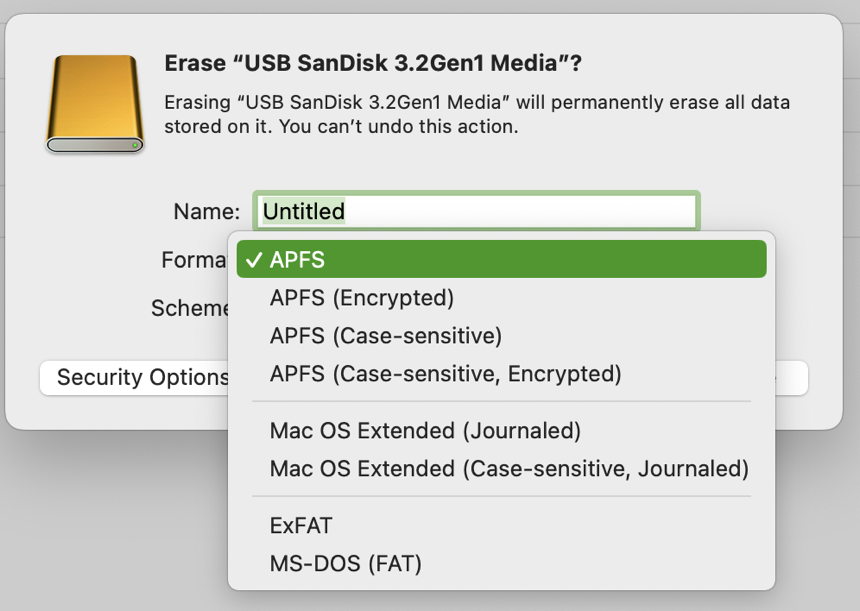Image resolution: width=860 pixels, height=611 pixels.
Task: Select the checked APFS format option
Action: click(x=501, y=259)
